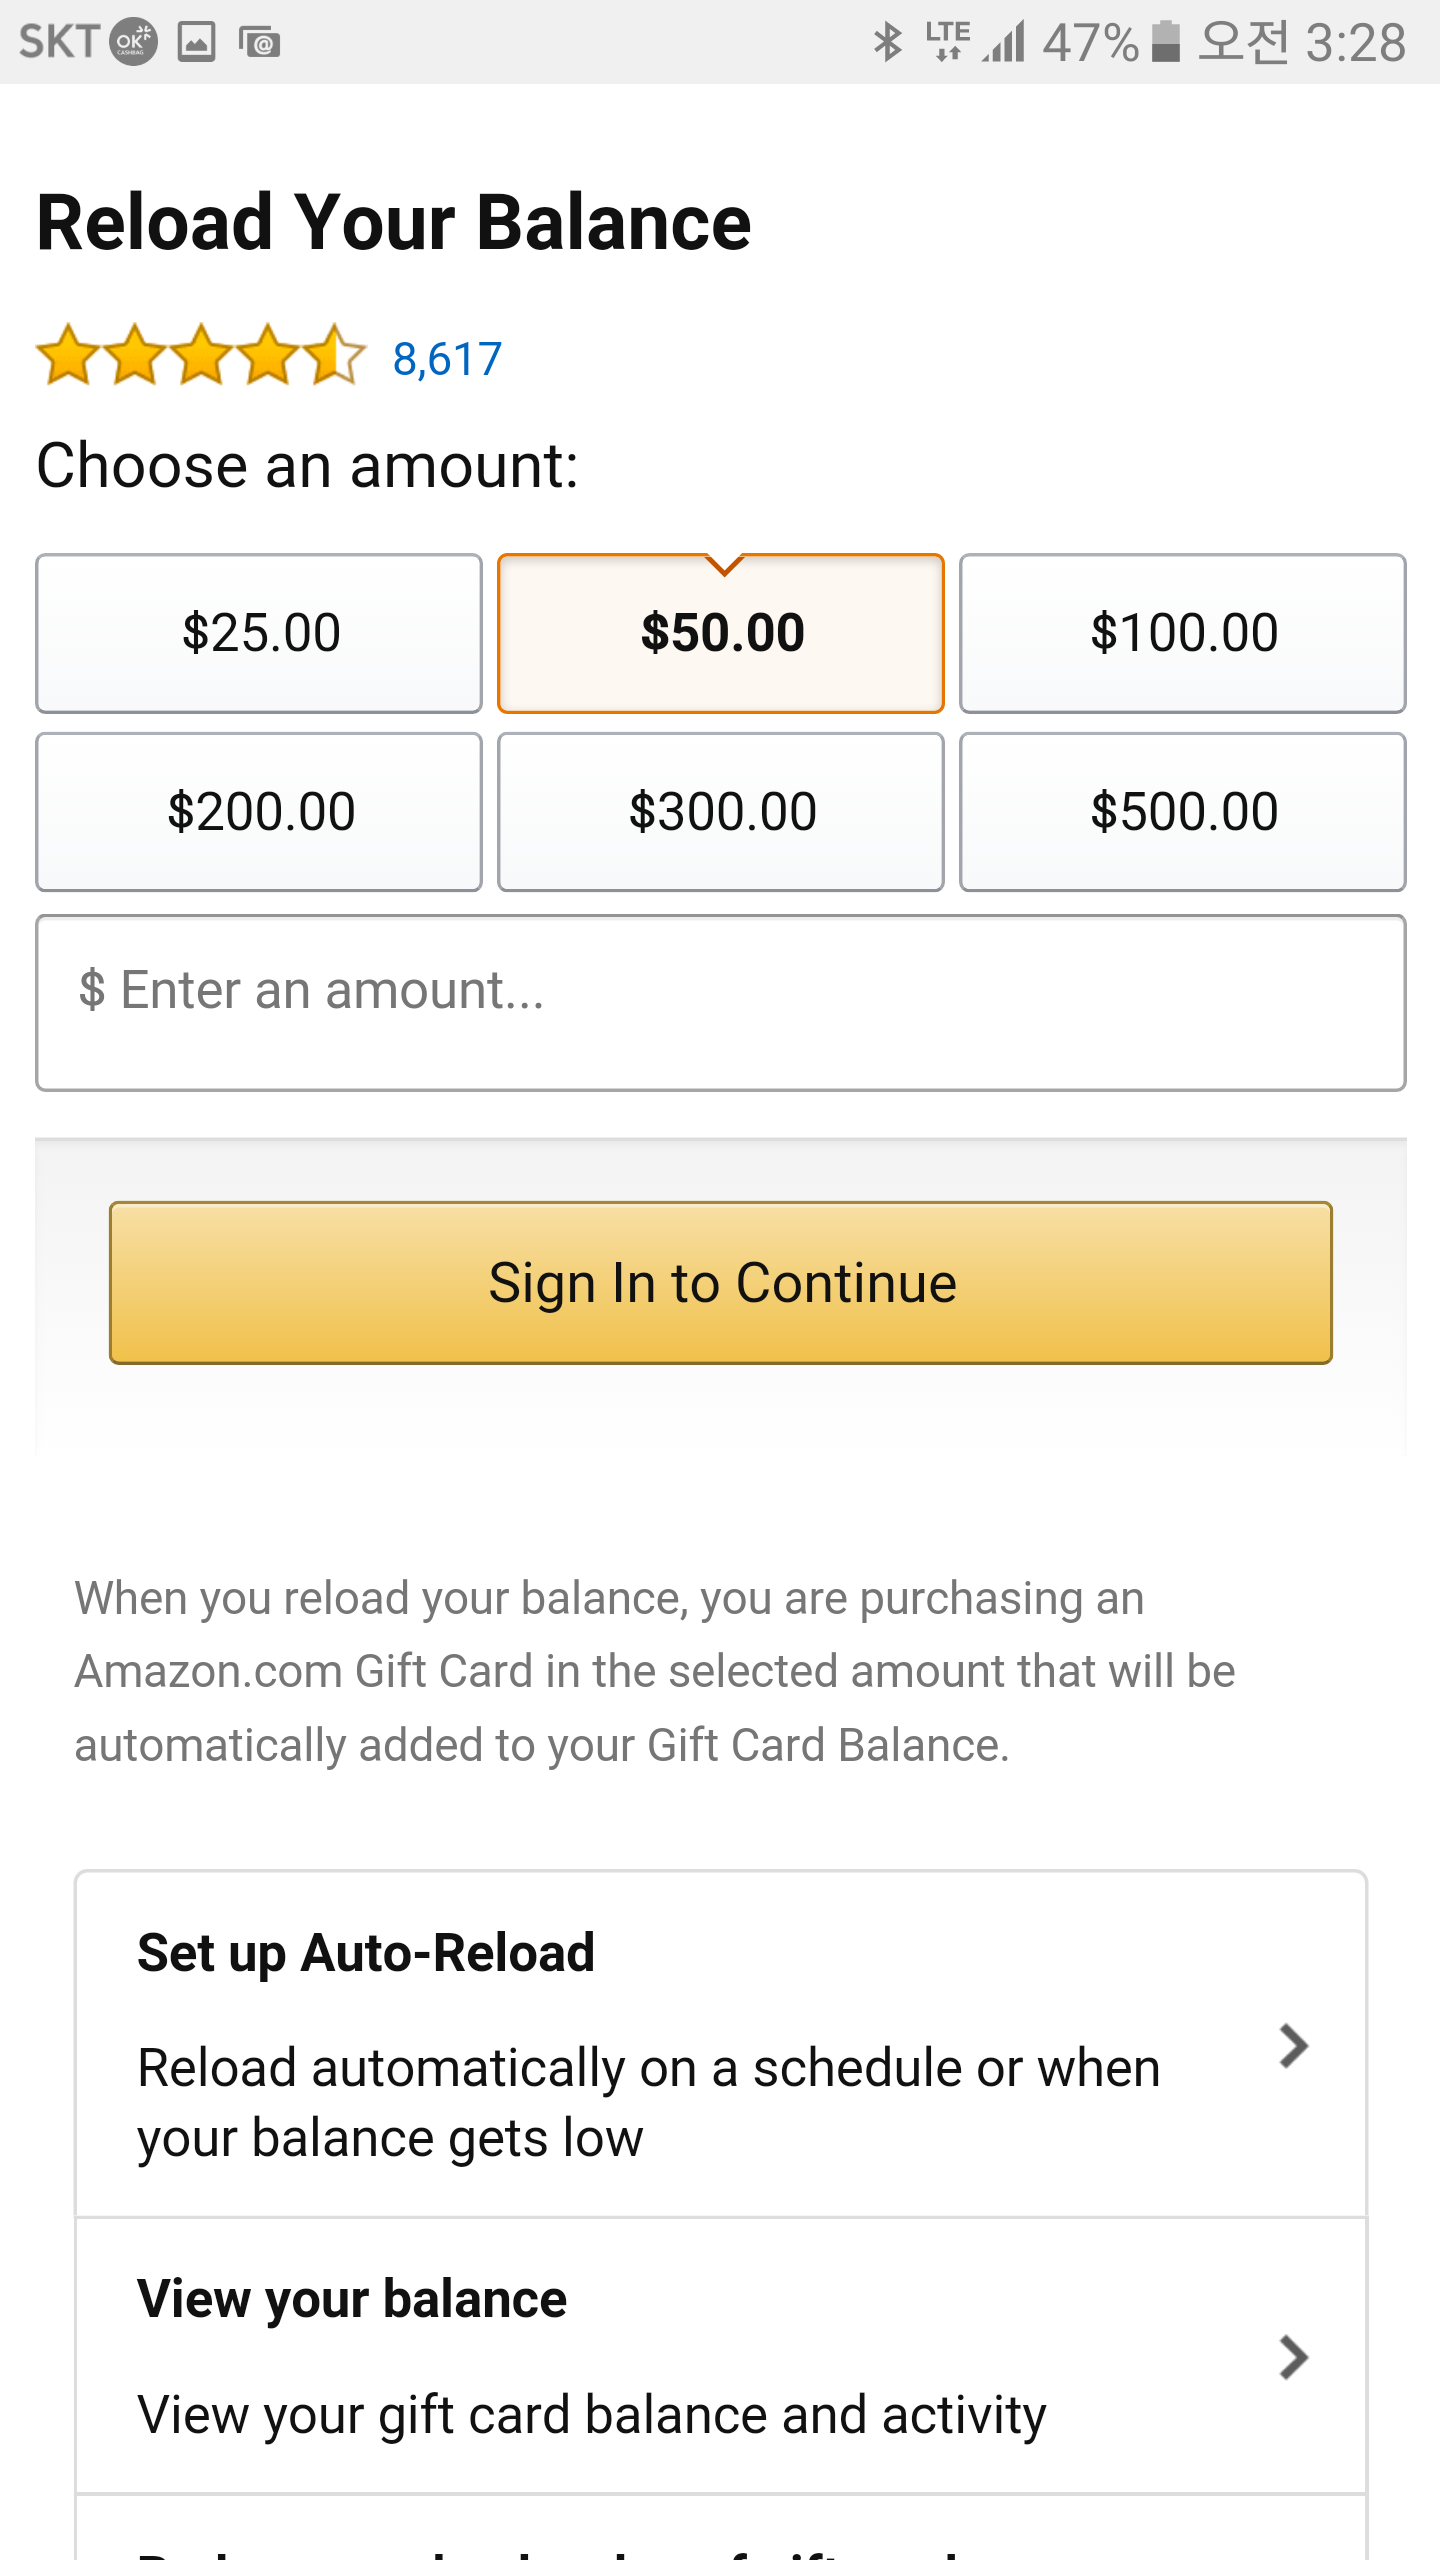Select the $25.00 amount option

(259, 633)
